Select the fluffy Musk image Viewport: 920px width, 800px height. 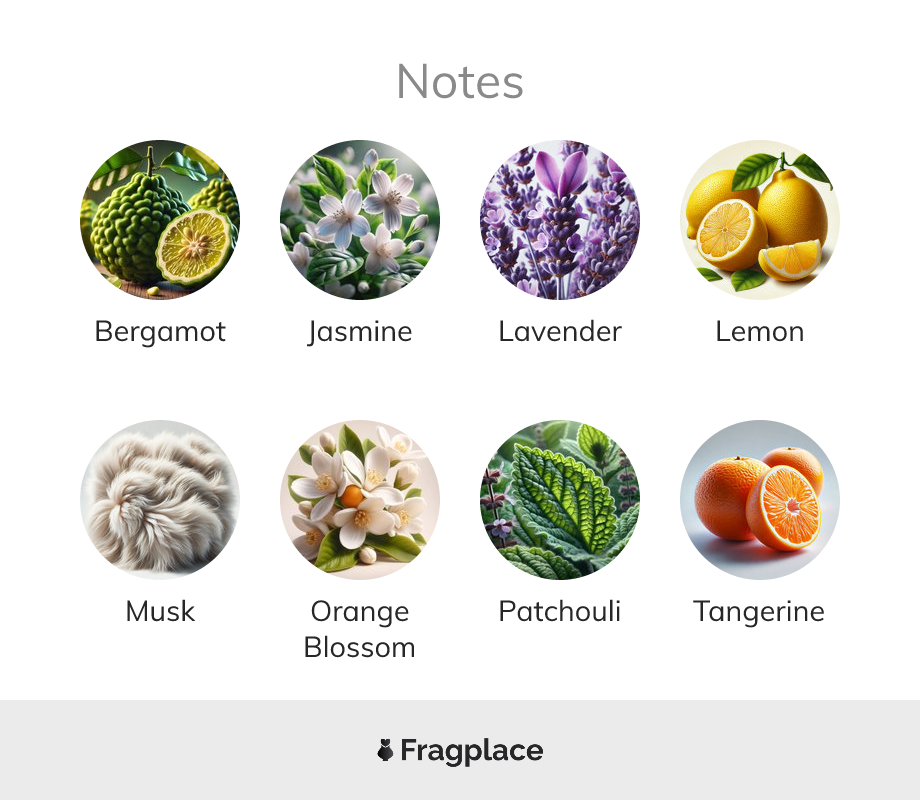160,499
